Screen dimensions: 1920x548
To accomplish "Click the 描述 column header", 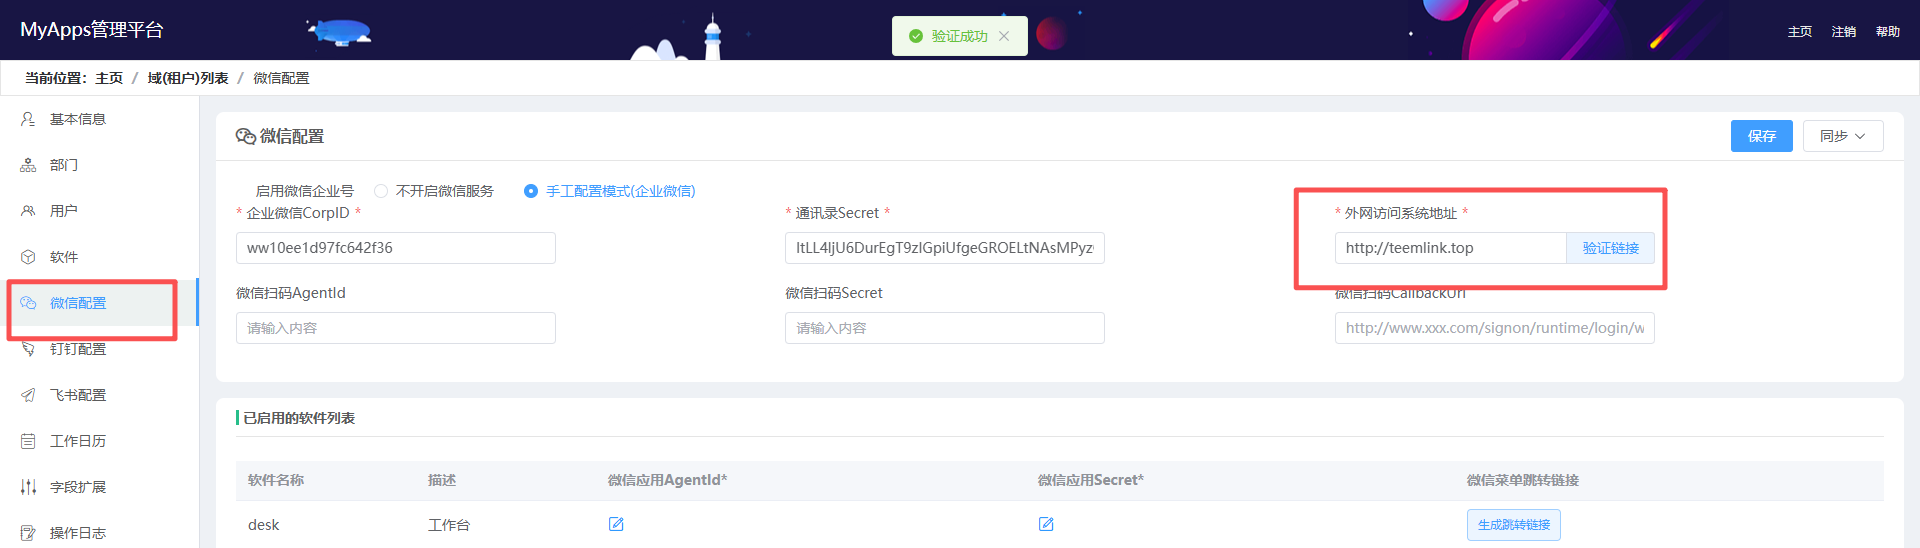I will point(442,480).
